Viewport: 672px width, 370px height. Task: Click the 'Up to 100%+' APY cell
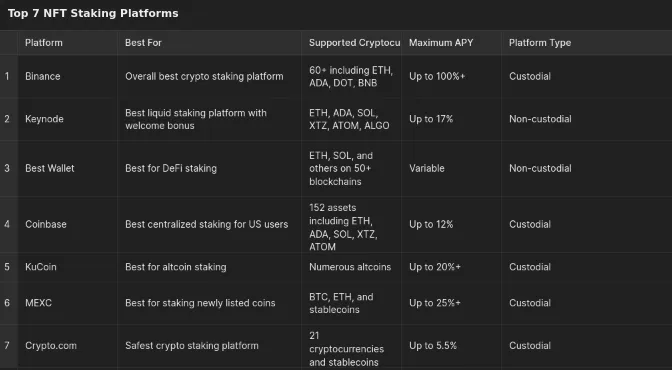[x=451, y=76]
